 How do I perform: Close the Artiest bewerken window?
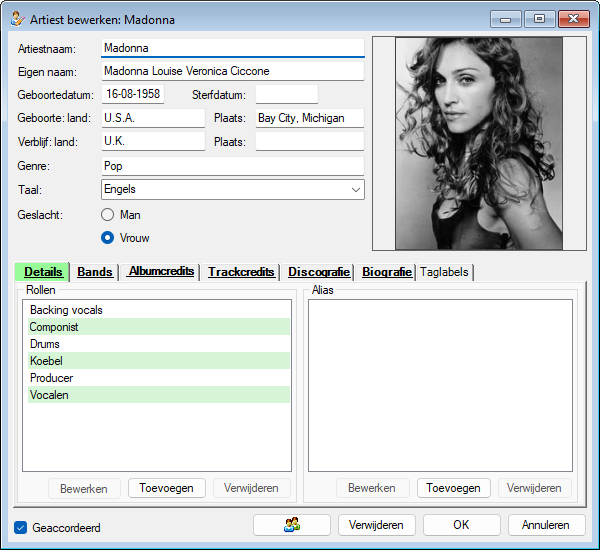[574, 19]
